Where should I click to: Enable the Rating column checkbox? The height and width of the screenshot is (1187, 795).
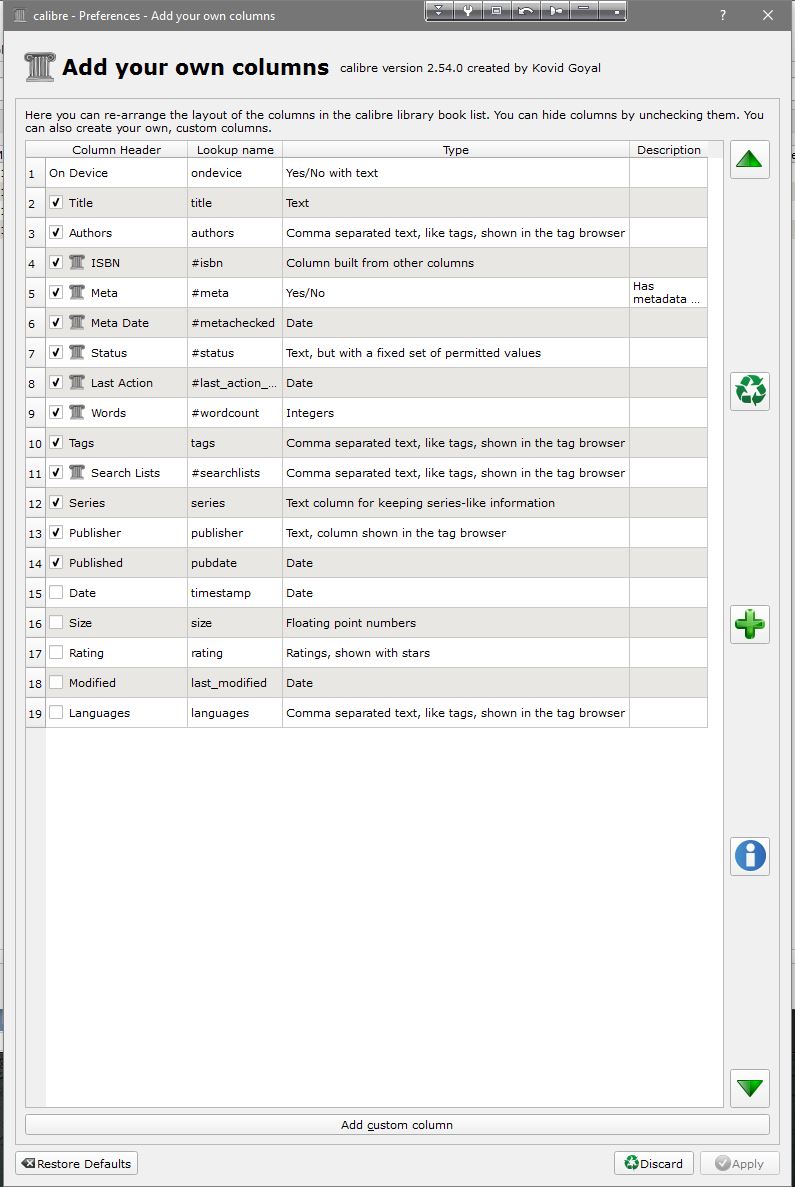pyautogui.click(x=56, y=652)
